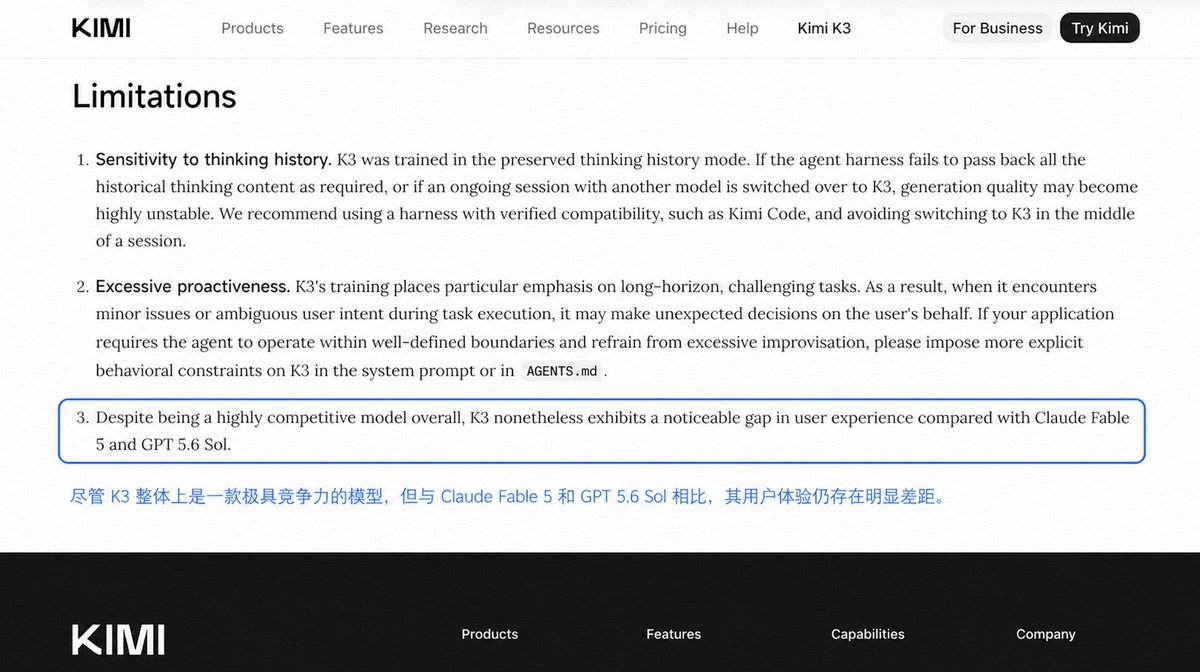Open the Help navigation item

tap(742, 28)
